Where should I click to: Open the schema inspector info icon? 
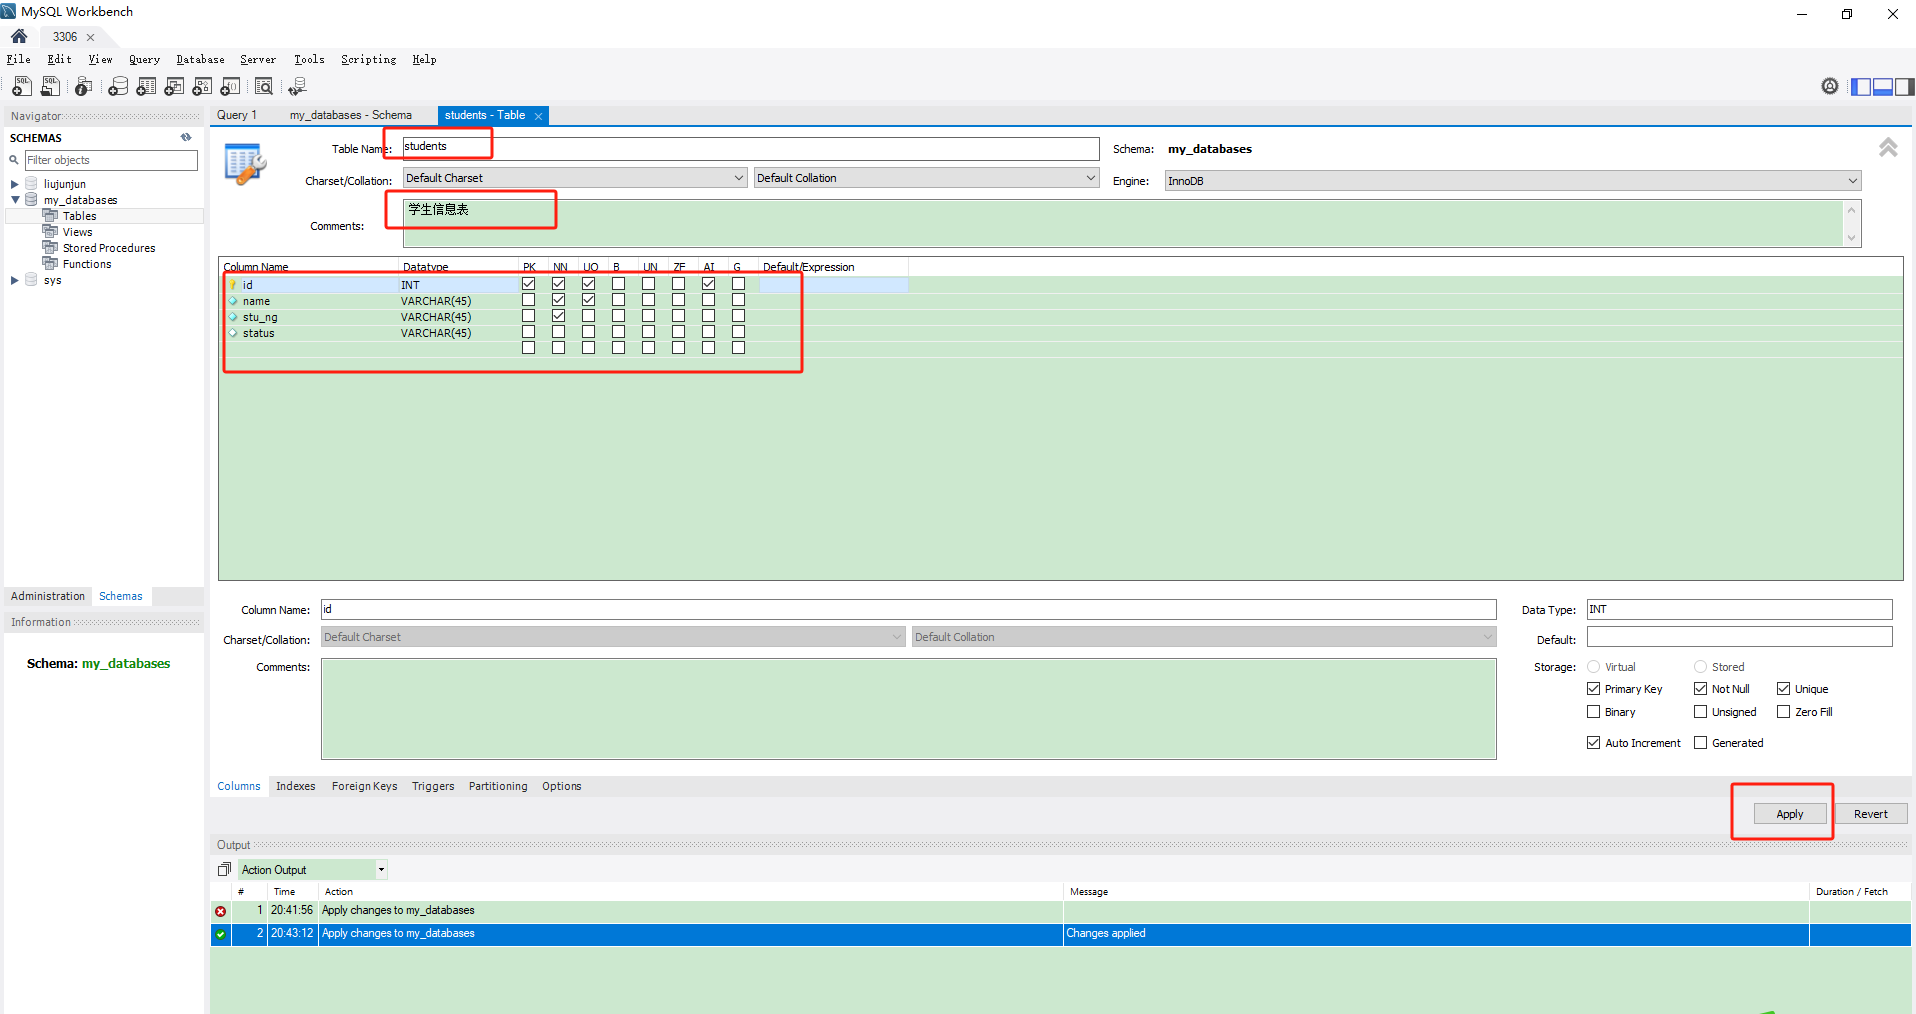84,87
